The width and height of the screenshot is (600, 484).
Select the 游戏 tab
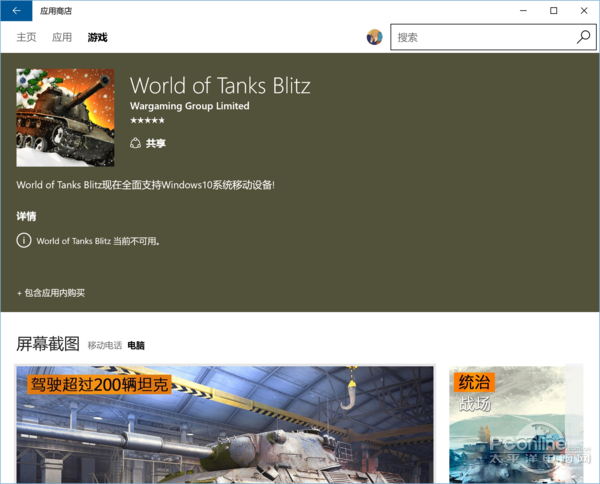[x=97, y=37]
